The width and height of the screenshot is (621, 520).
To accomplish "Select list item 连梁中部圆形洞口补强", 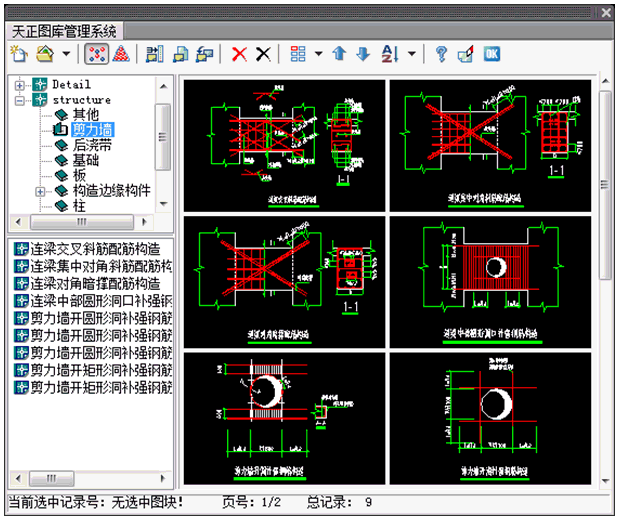I will click(101, 301).
